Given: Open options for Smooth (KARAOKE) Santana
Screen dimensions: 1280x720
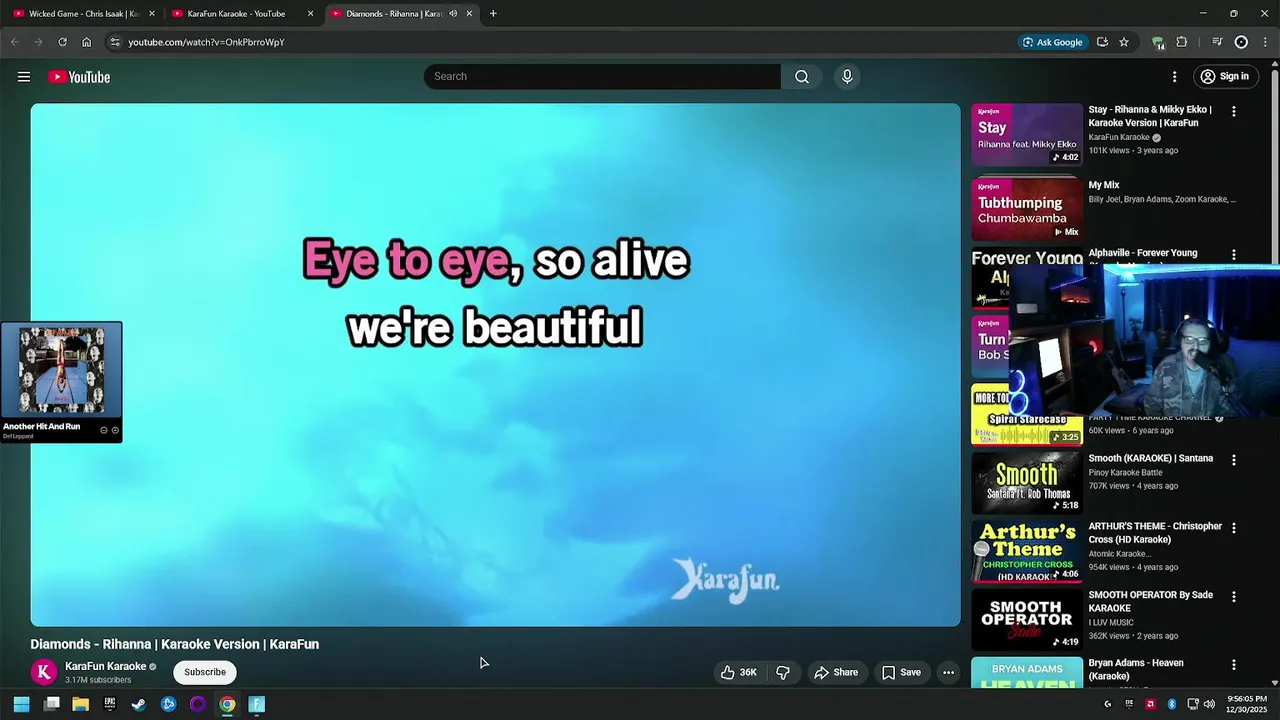Looking at the screenshot, I should [x=1234, y=460].
